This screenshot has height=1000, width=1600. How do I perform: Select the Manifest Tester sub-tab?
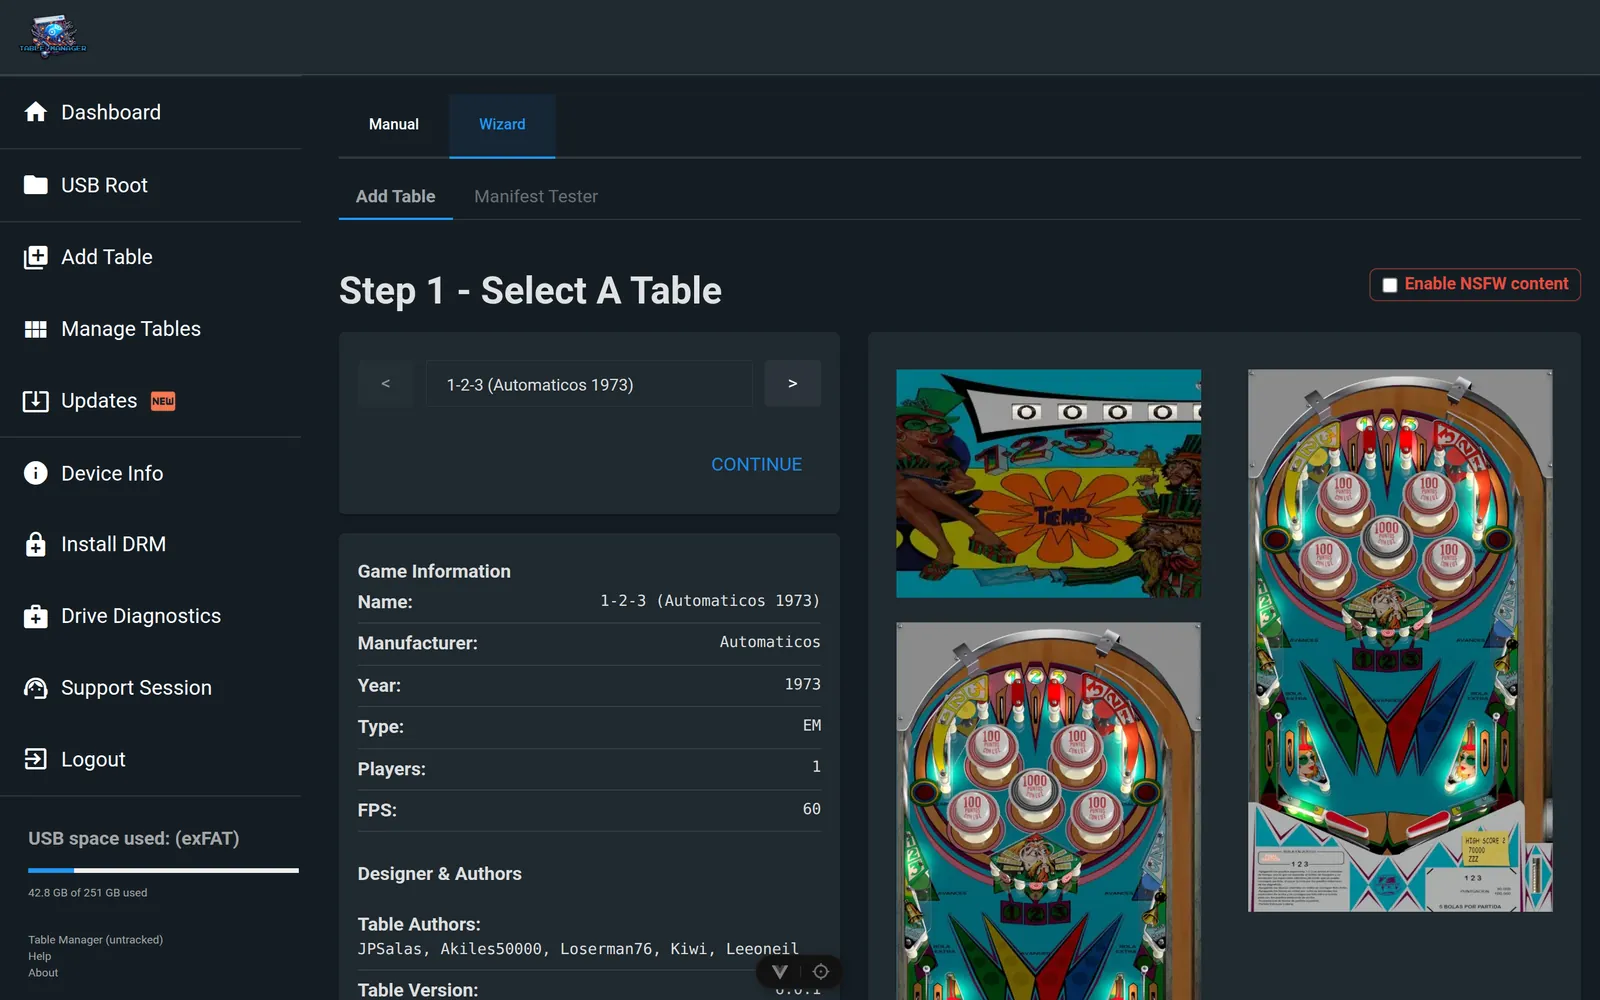(536, 197)
